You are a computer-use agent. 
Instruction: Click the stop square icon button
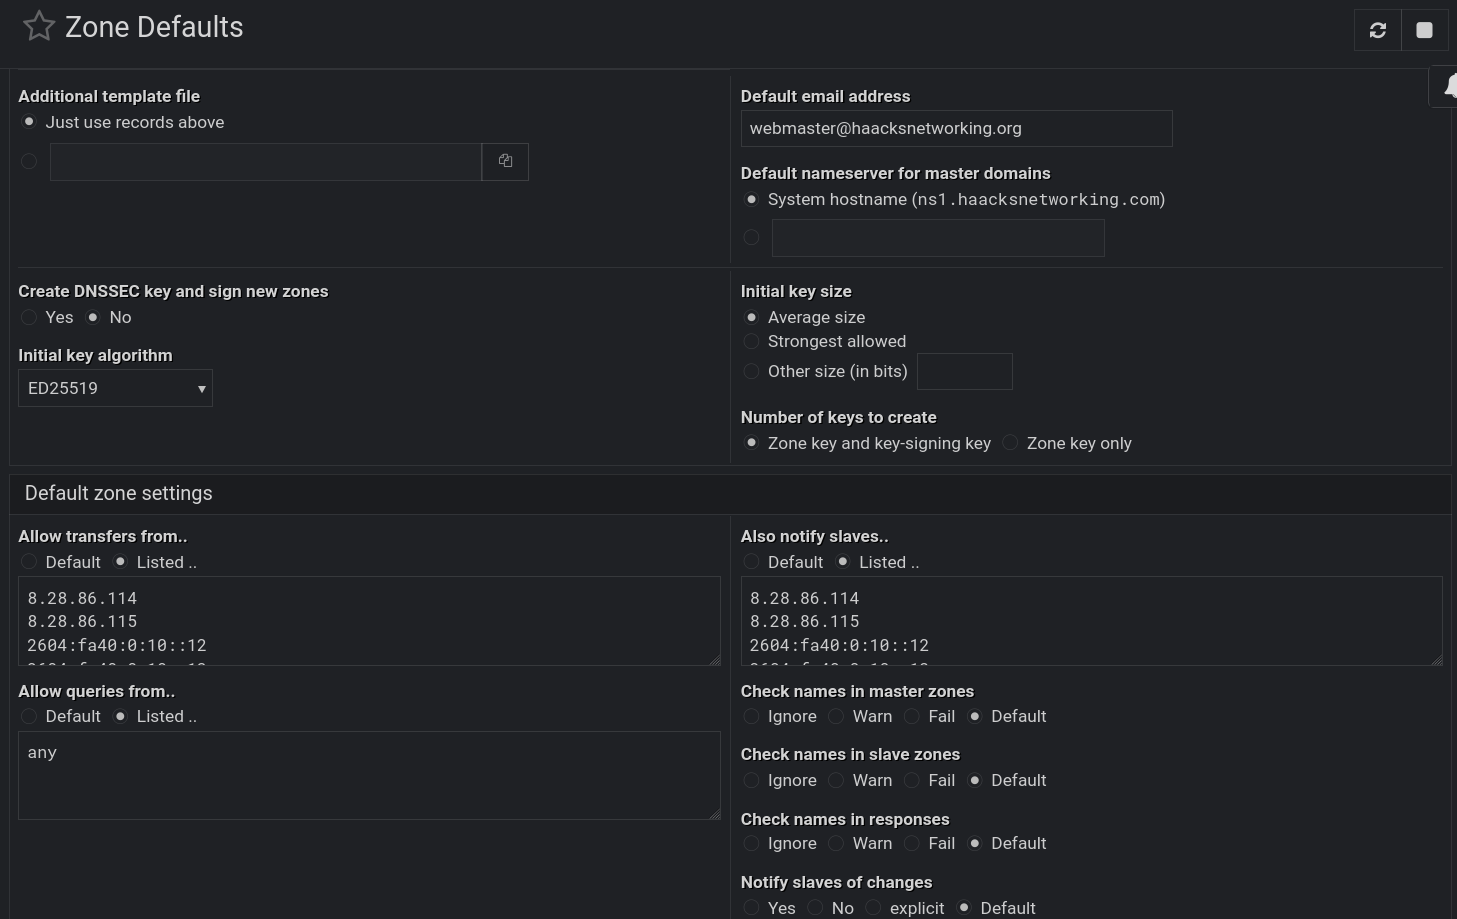(x=1424, y=30)
